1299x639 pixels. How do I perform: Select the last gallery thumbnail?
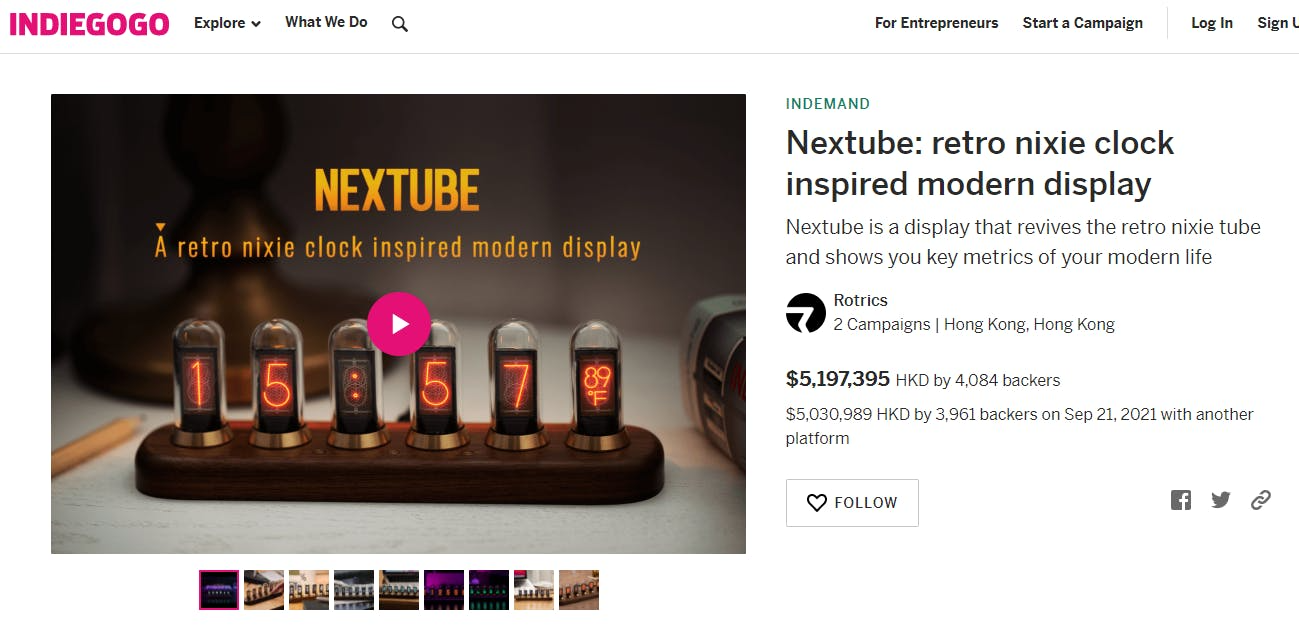pyautogui.click(x=579, y=590)
